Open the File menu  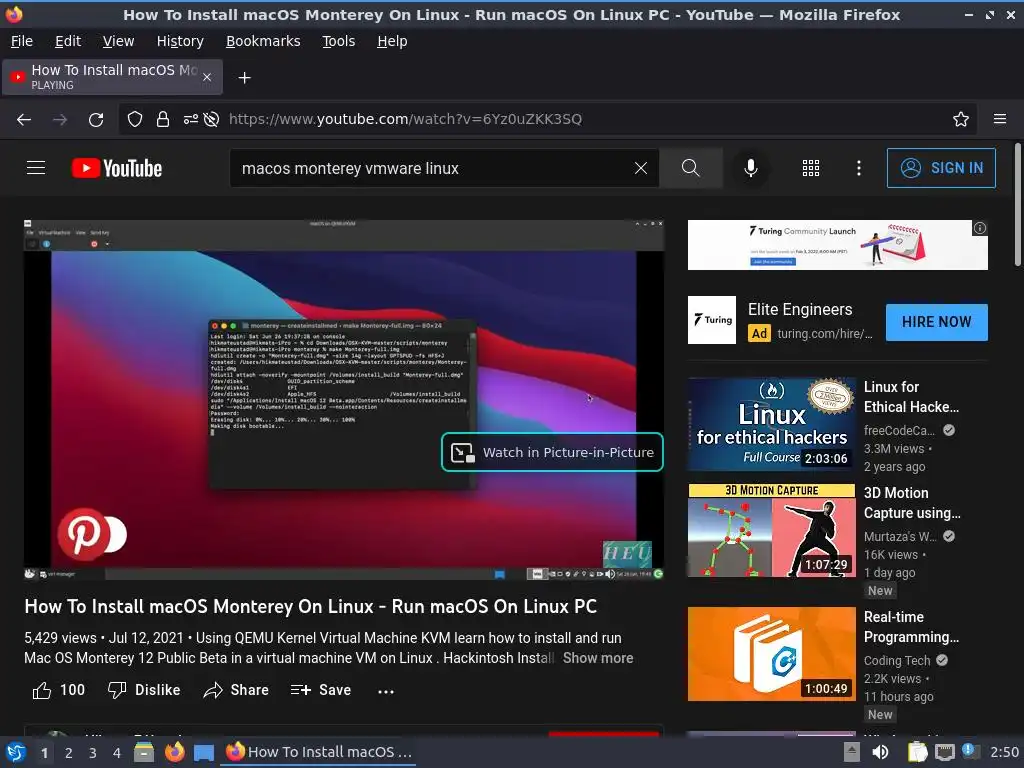tap(22, 41)
